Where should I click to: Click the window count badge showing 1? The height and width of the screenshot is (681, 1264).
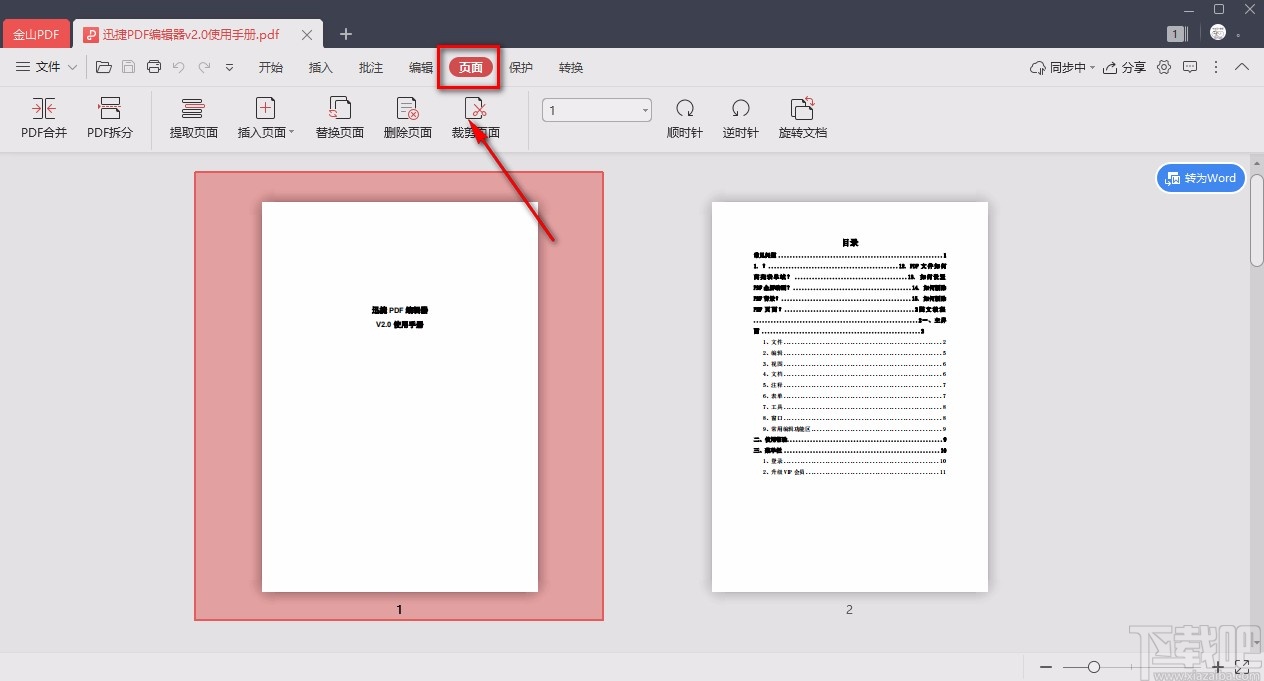click(1177, 34)
